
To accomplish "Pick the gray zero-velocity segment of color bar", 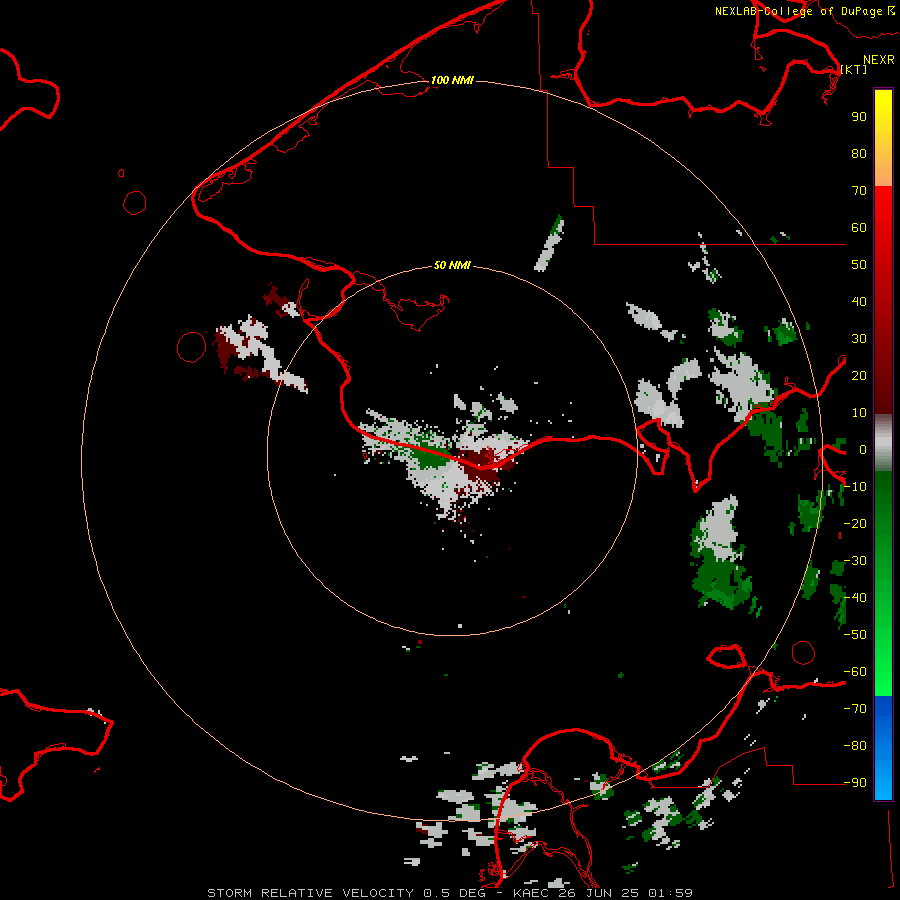I will click(x=883, y=443).
